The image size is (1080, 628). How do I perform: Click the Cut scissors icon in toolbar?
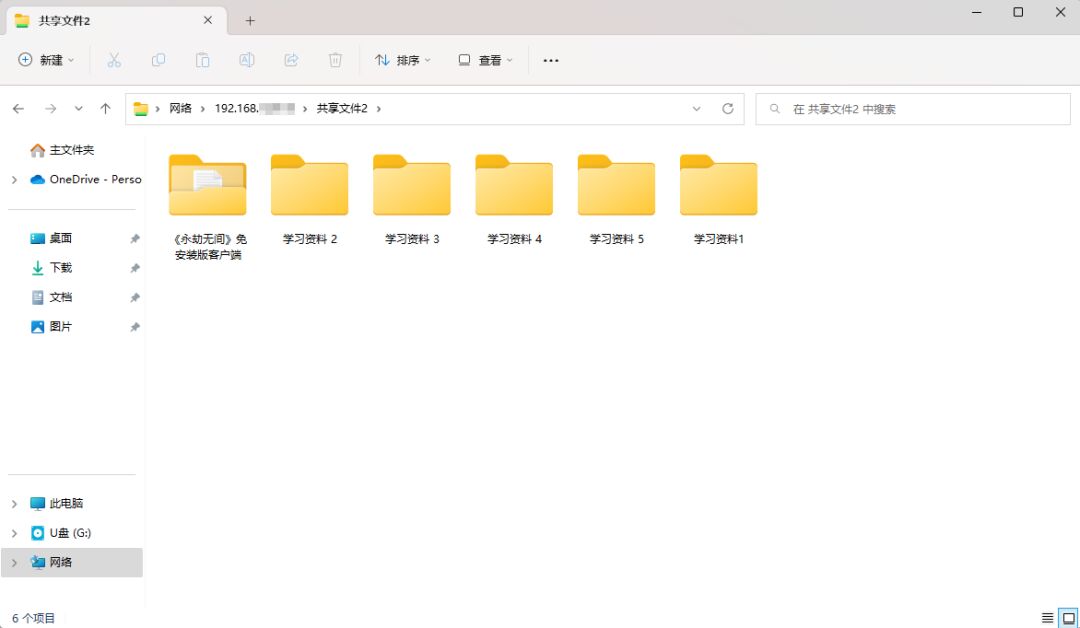coord(114,60)
